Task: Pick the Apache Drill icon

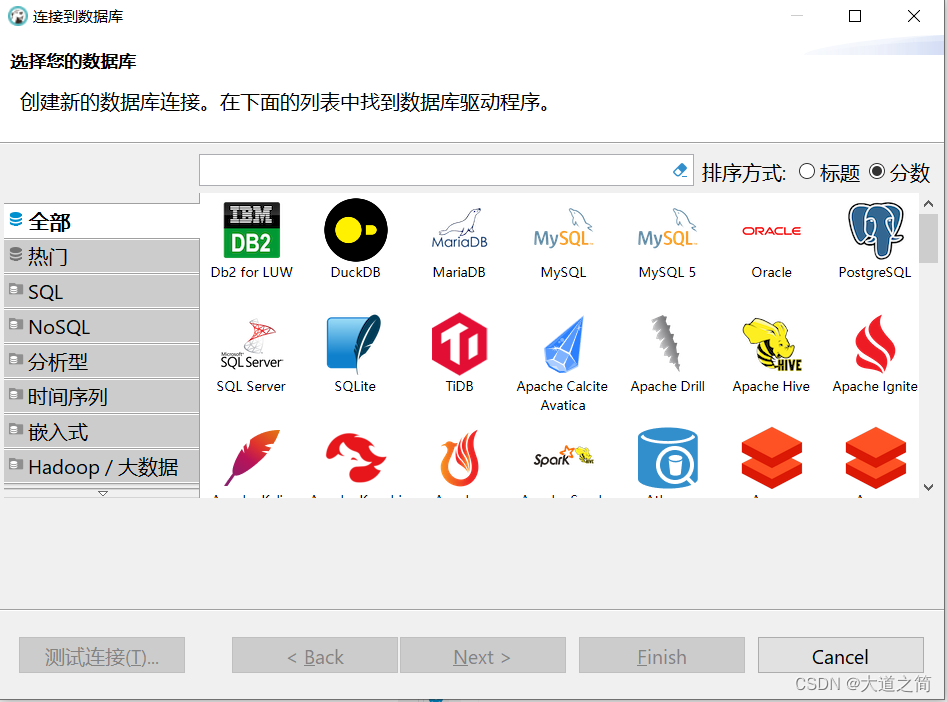Action: (x=667, y=343)
